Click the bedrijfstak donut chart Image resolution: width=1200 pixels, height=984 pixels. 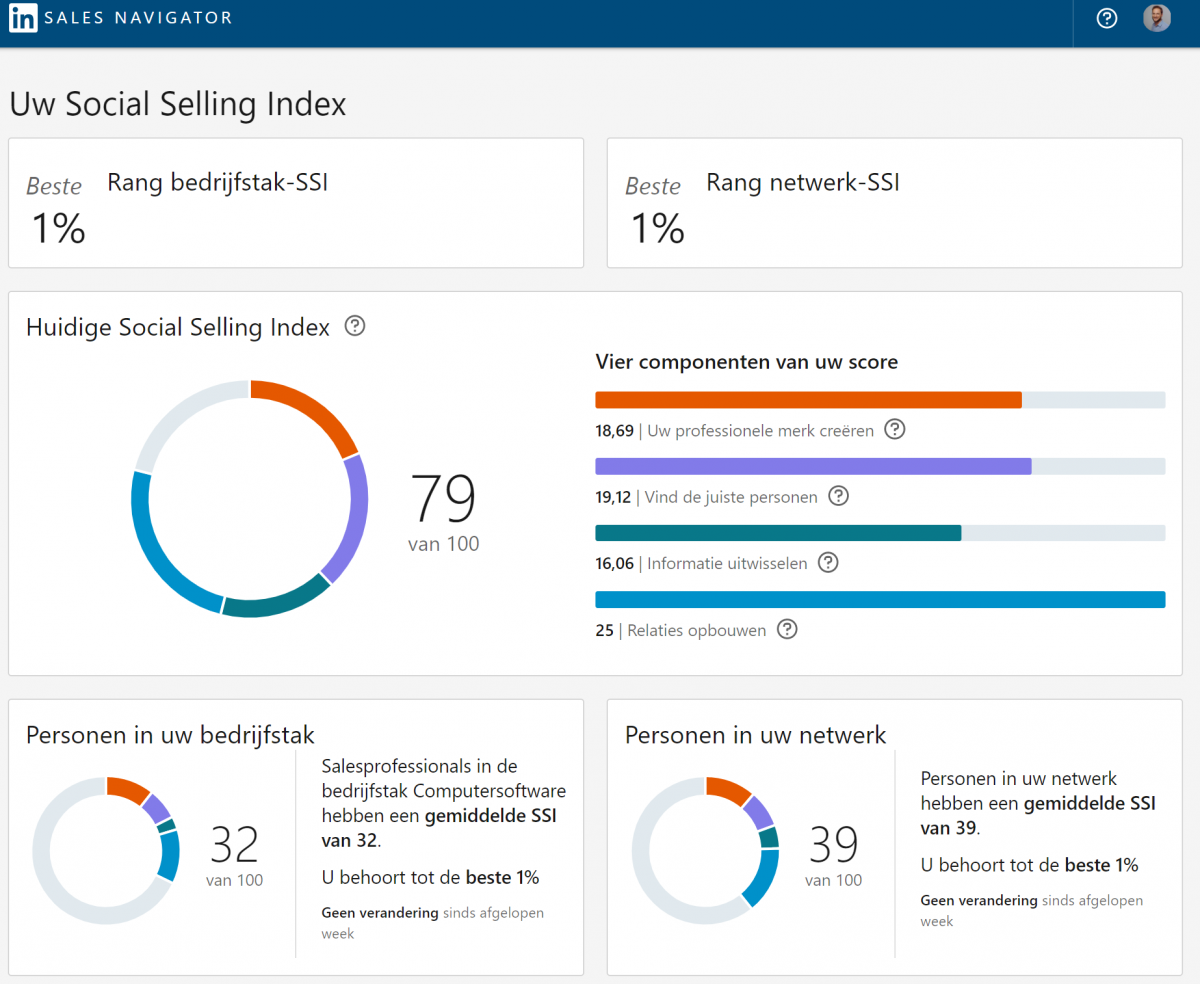(106, 850)
